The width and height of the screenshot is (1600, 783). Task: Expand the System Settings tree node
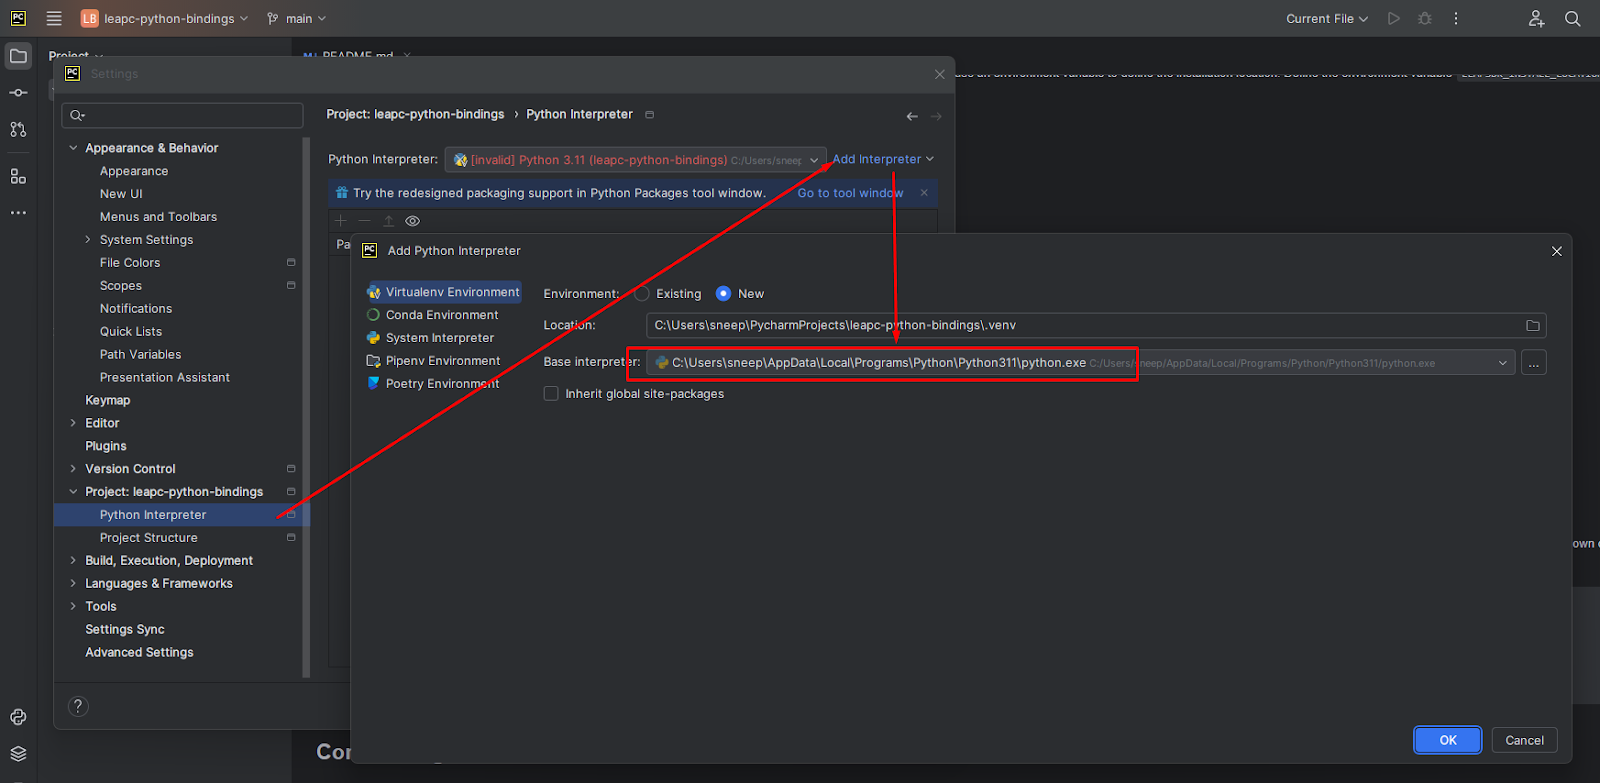(88, 240)
